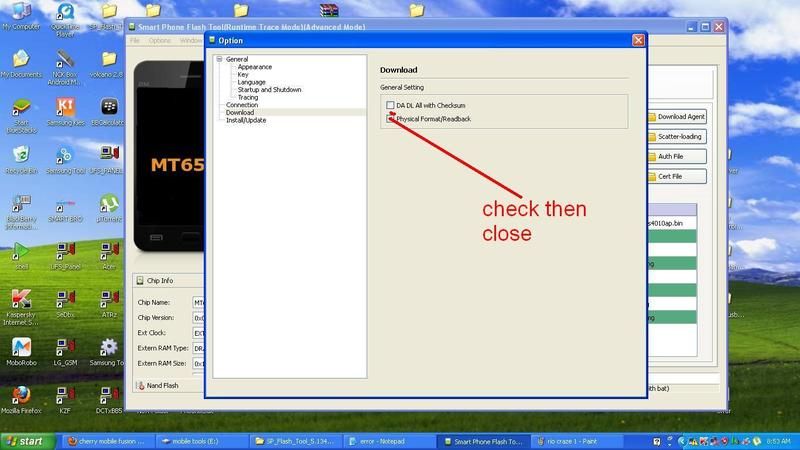Close the Option dialog

click(638, 40)
